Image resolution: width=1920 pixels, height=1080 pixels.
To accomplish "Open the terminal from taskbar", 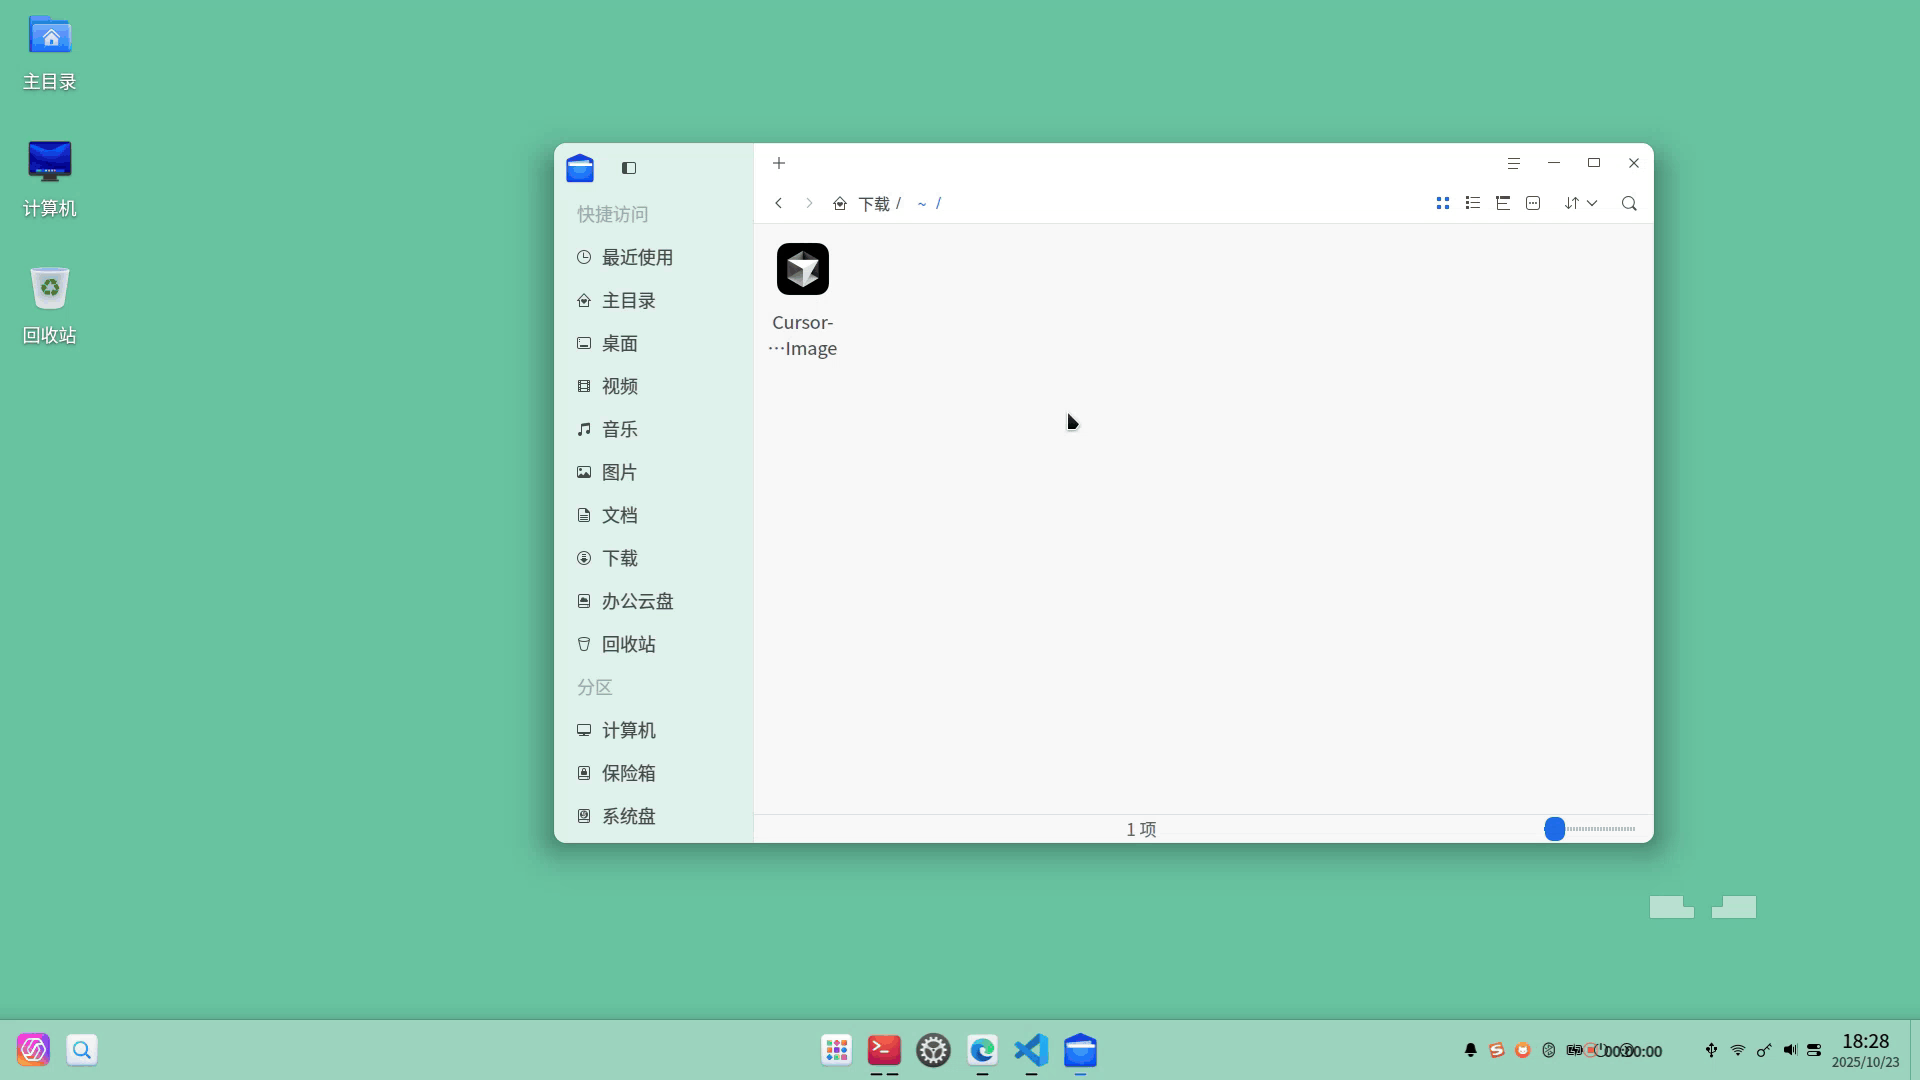I will (884, 1050).
